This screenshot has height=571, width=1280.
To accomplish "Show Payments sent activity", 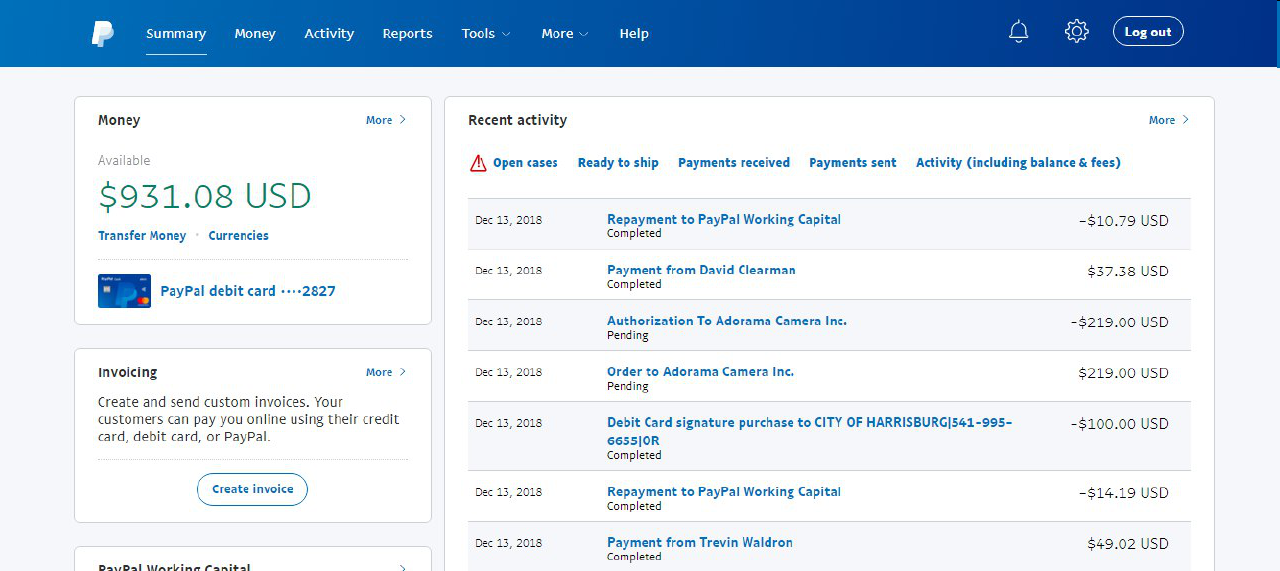I will coord(853,163).
